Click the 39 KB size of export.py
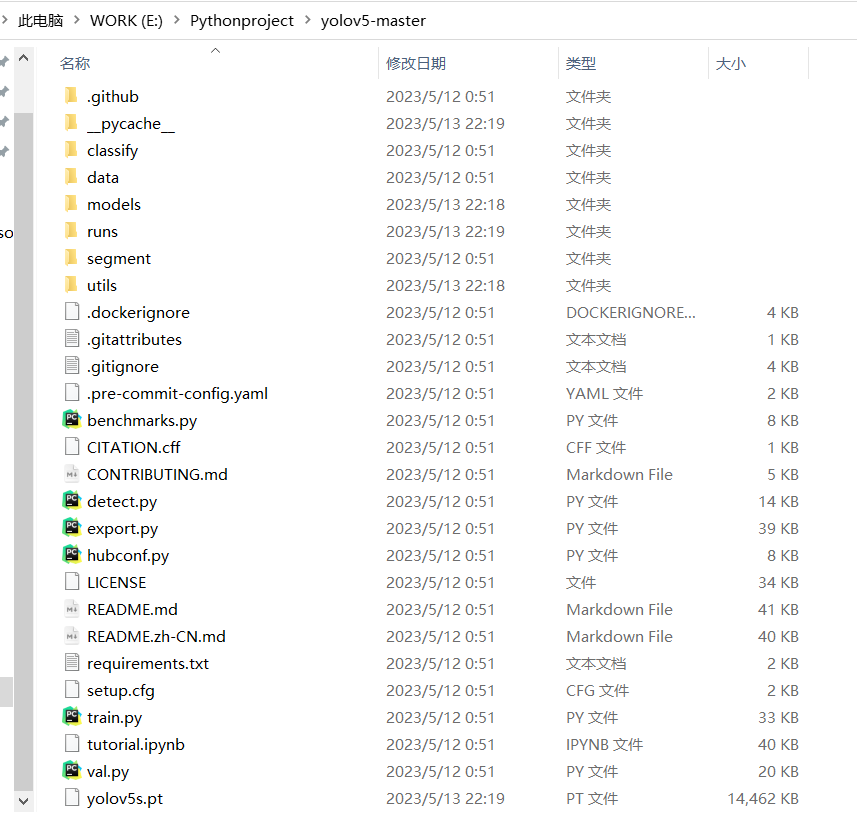 (778, 528)
